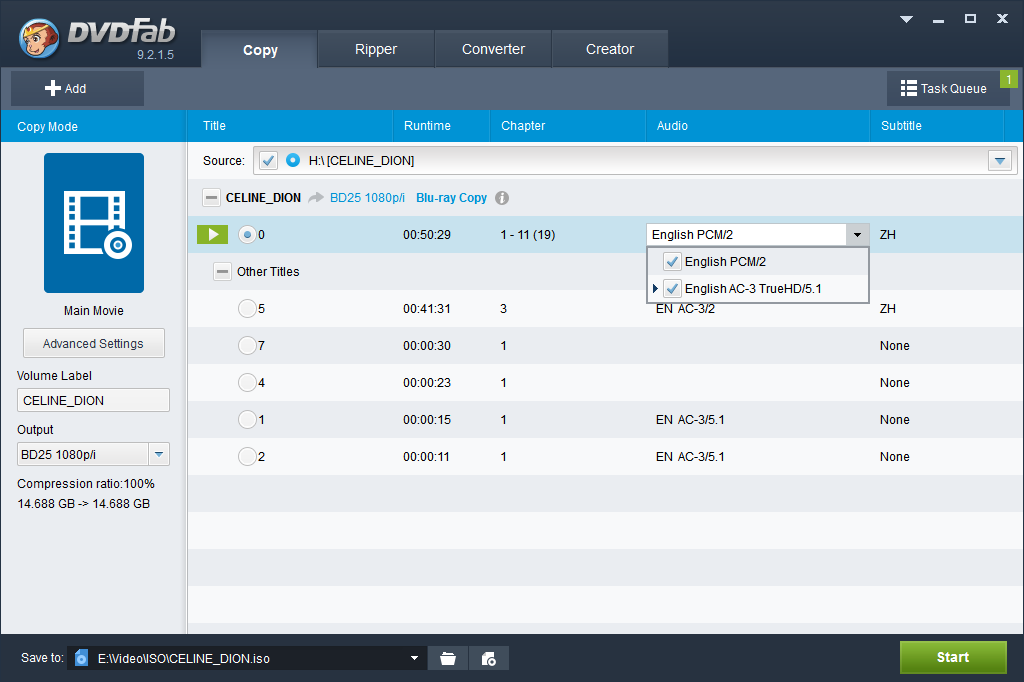The image size is (1024, 682).
Task: Uncheck English AC-3 TrueHD/5.1 audio track
Action: 672,289
